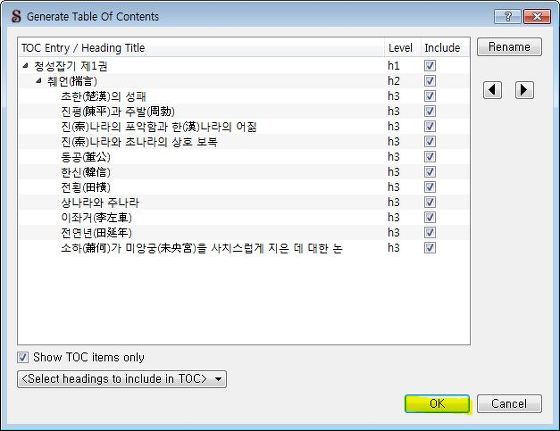Uncheck Include for 청성잡기 제1권 h1 row
Screen dimensions: 560x431
pyautogui.click(x=430, y=65)
